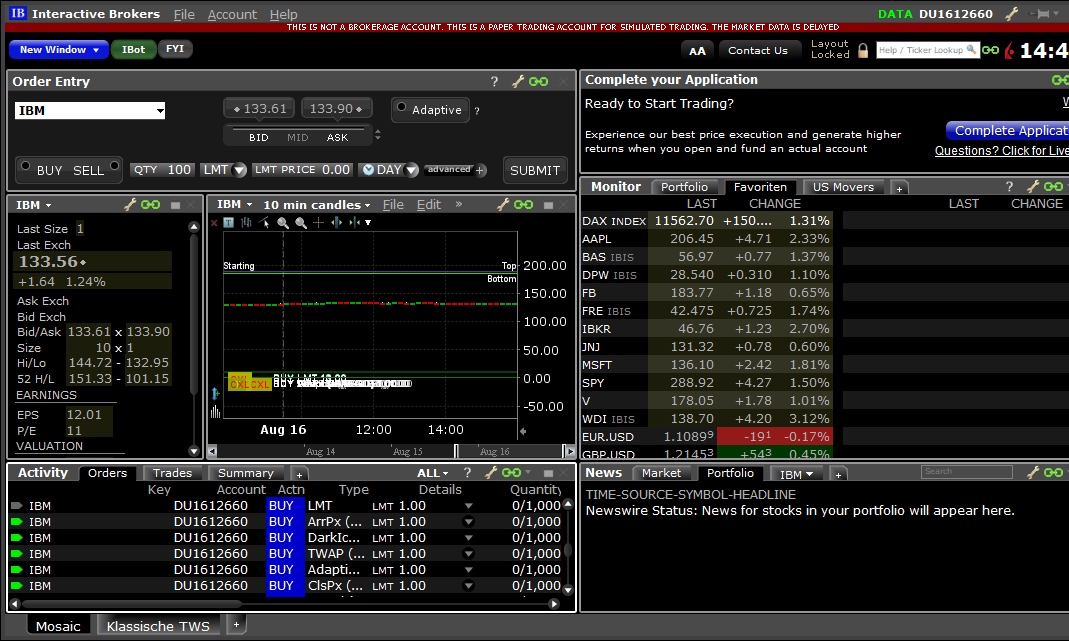The height and width of the screenshot is (641, 1069).
Task: Click the red IB logo beside the clock
Action: (1010, 50)
